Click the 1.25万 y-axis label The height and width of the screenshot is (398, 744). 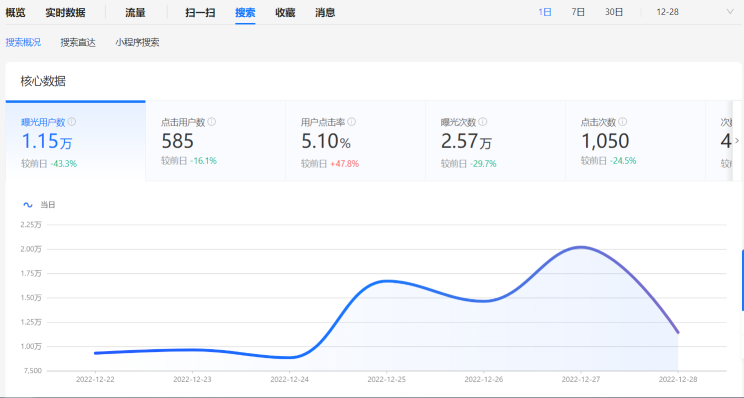[x=31, y=322]
